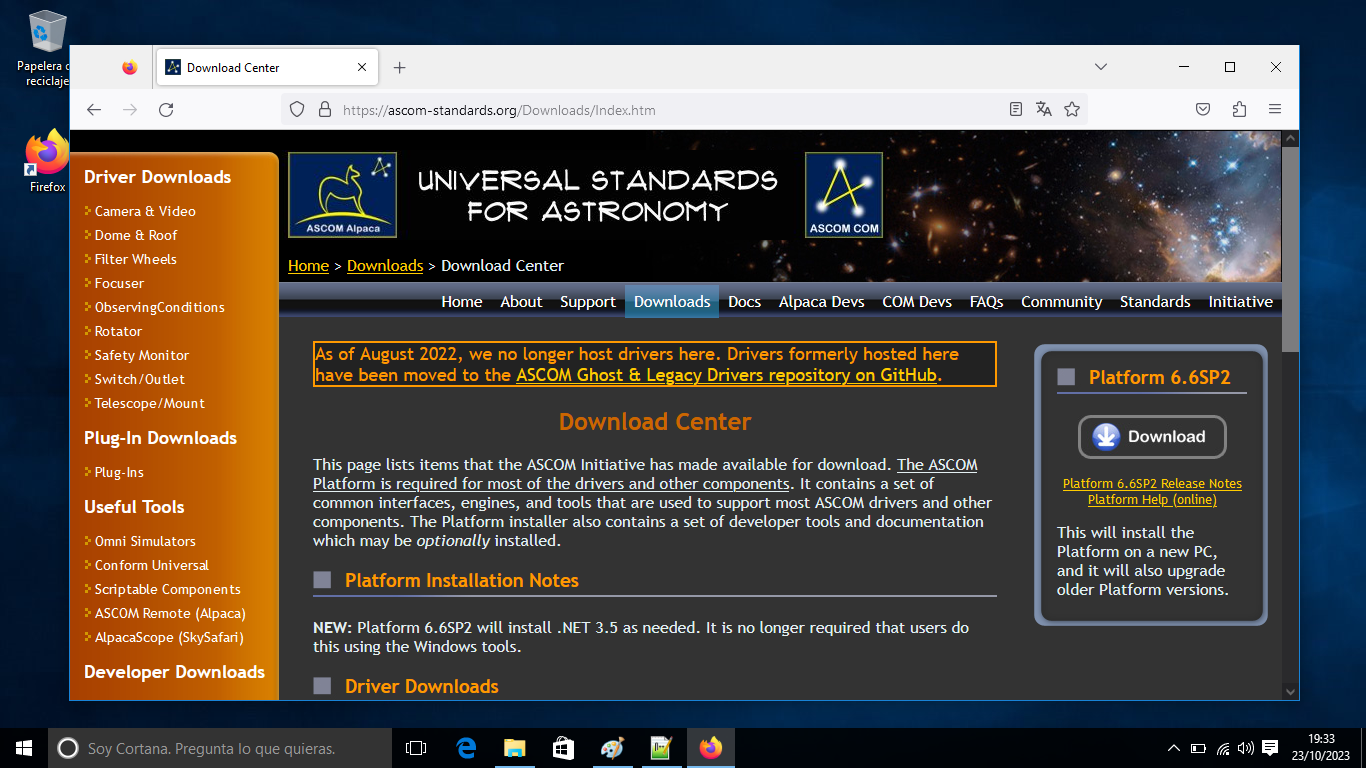Open the Standards navigation item
The image size is (1366, 768).
click(x=1155, y=302)
